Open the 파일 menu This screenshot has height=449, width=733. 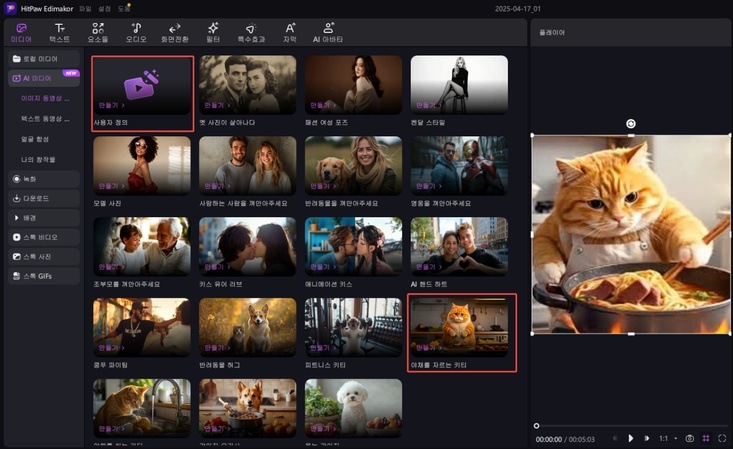pyautogui.click(x=85, y=9)
